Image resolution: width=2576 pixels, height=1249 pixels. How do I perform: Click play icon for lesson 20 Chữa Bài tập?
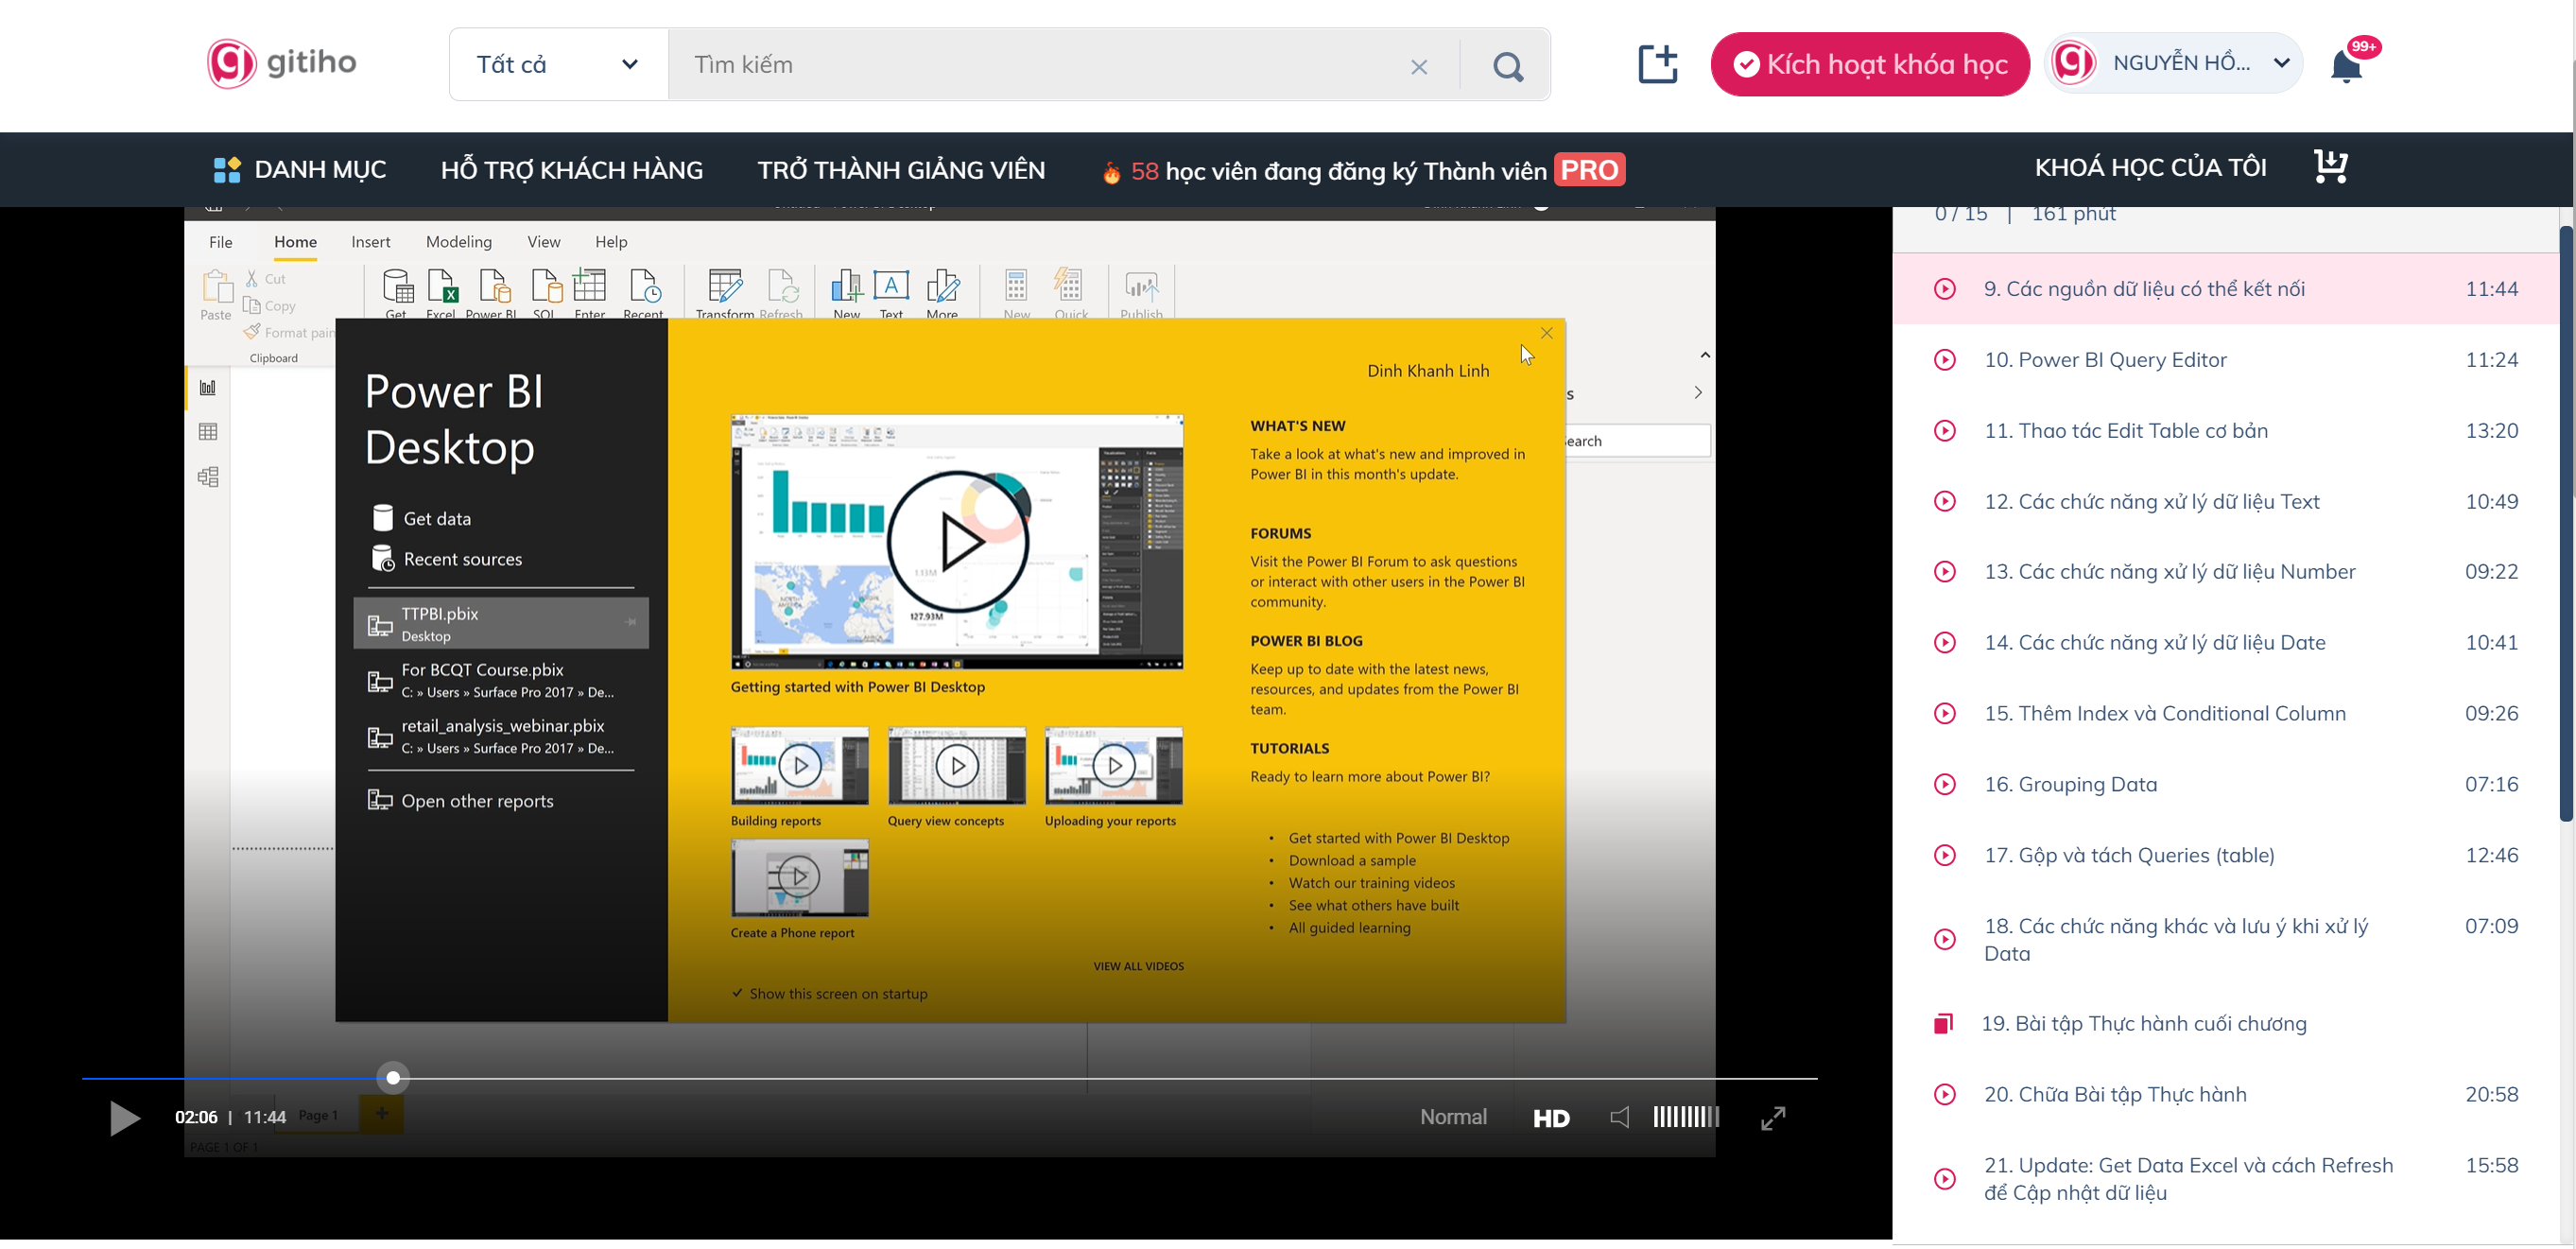click(1944, 1095)
